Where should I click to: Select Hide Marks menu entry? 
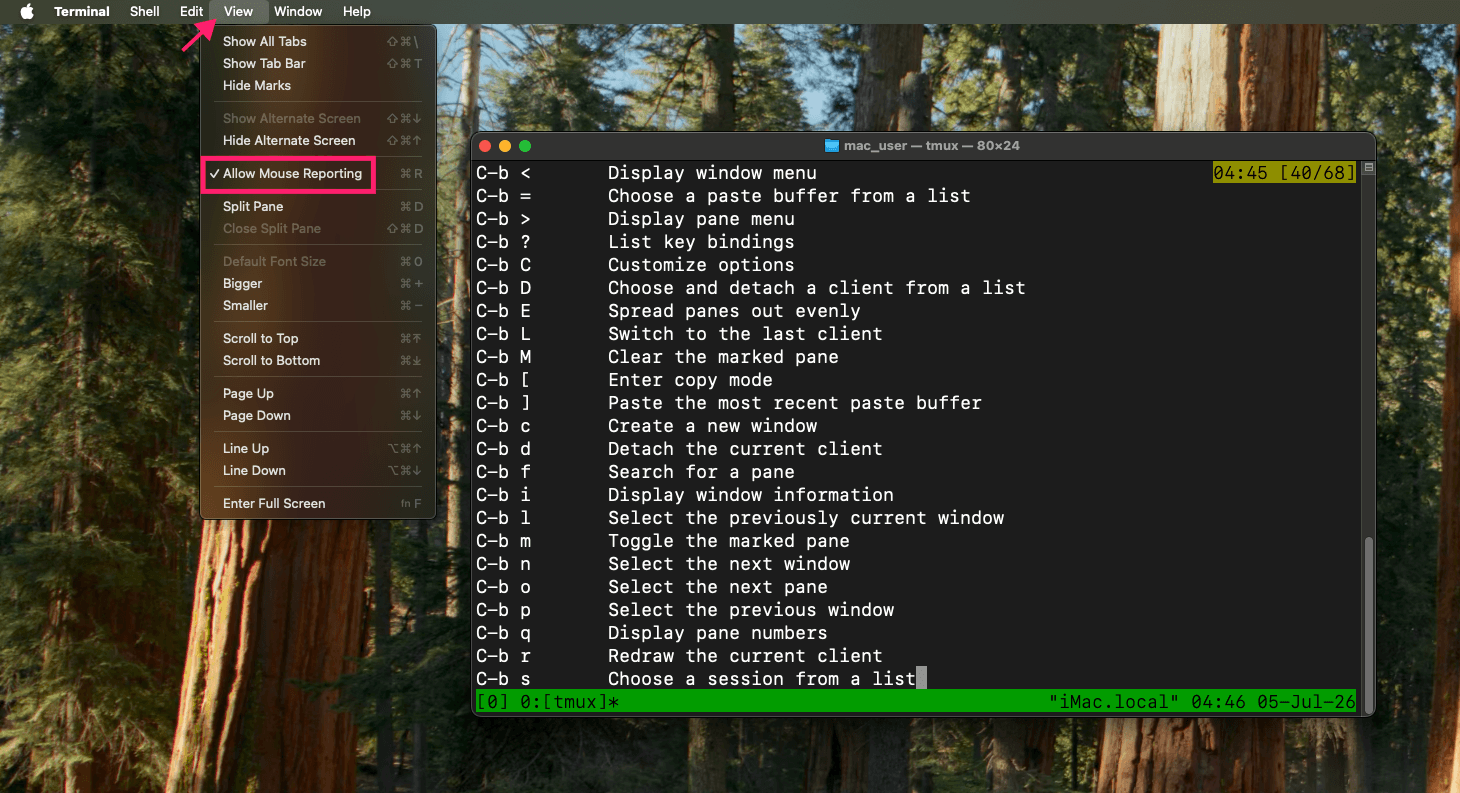318,86
